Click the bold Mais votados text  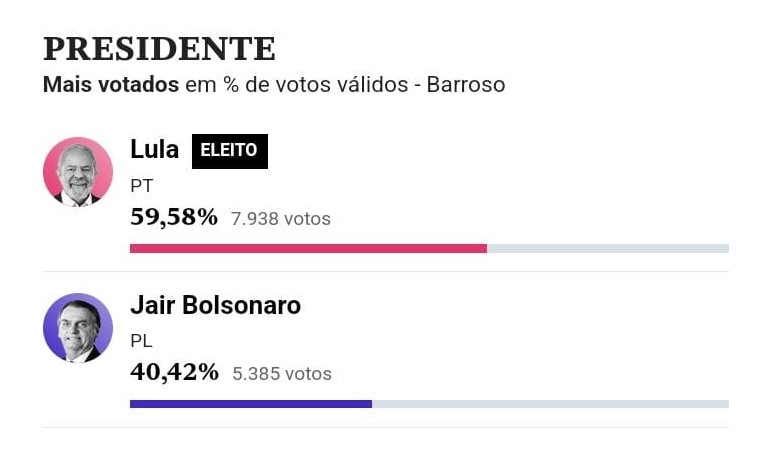click(111, 85)
